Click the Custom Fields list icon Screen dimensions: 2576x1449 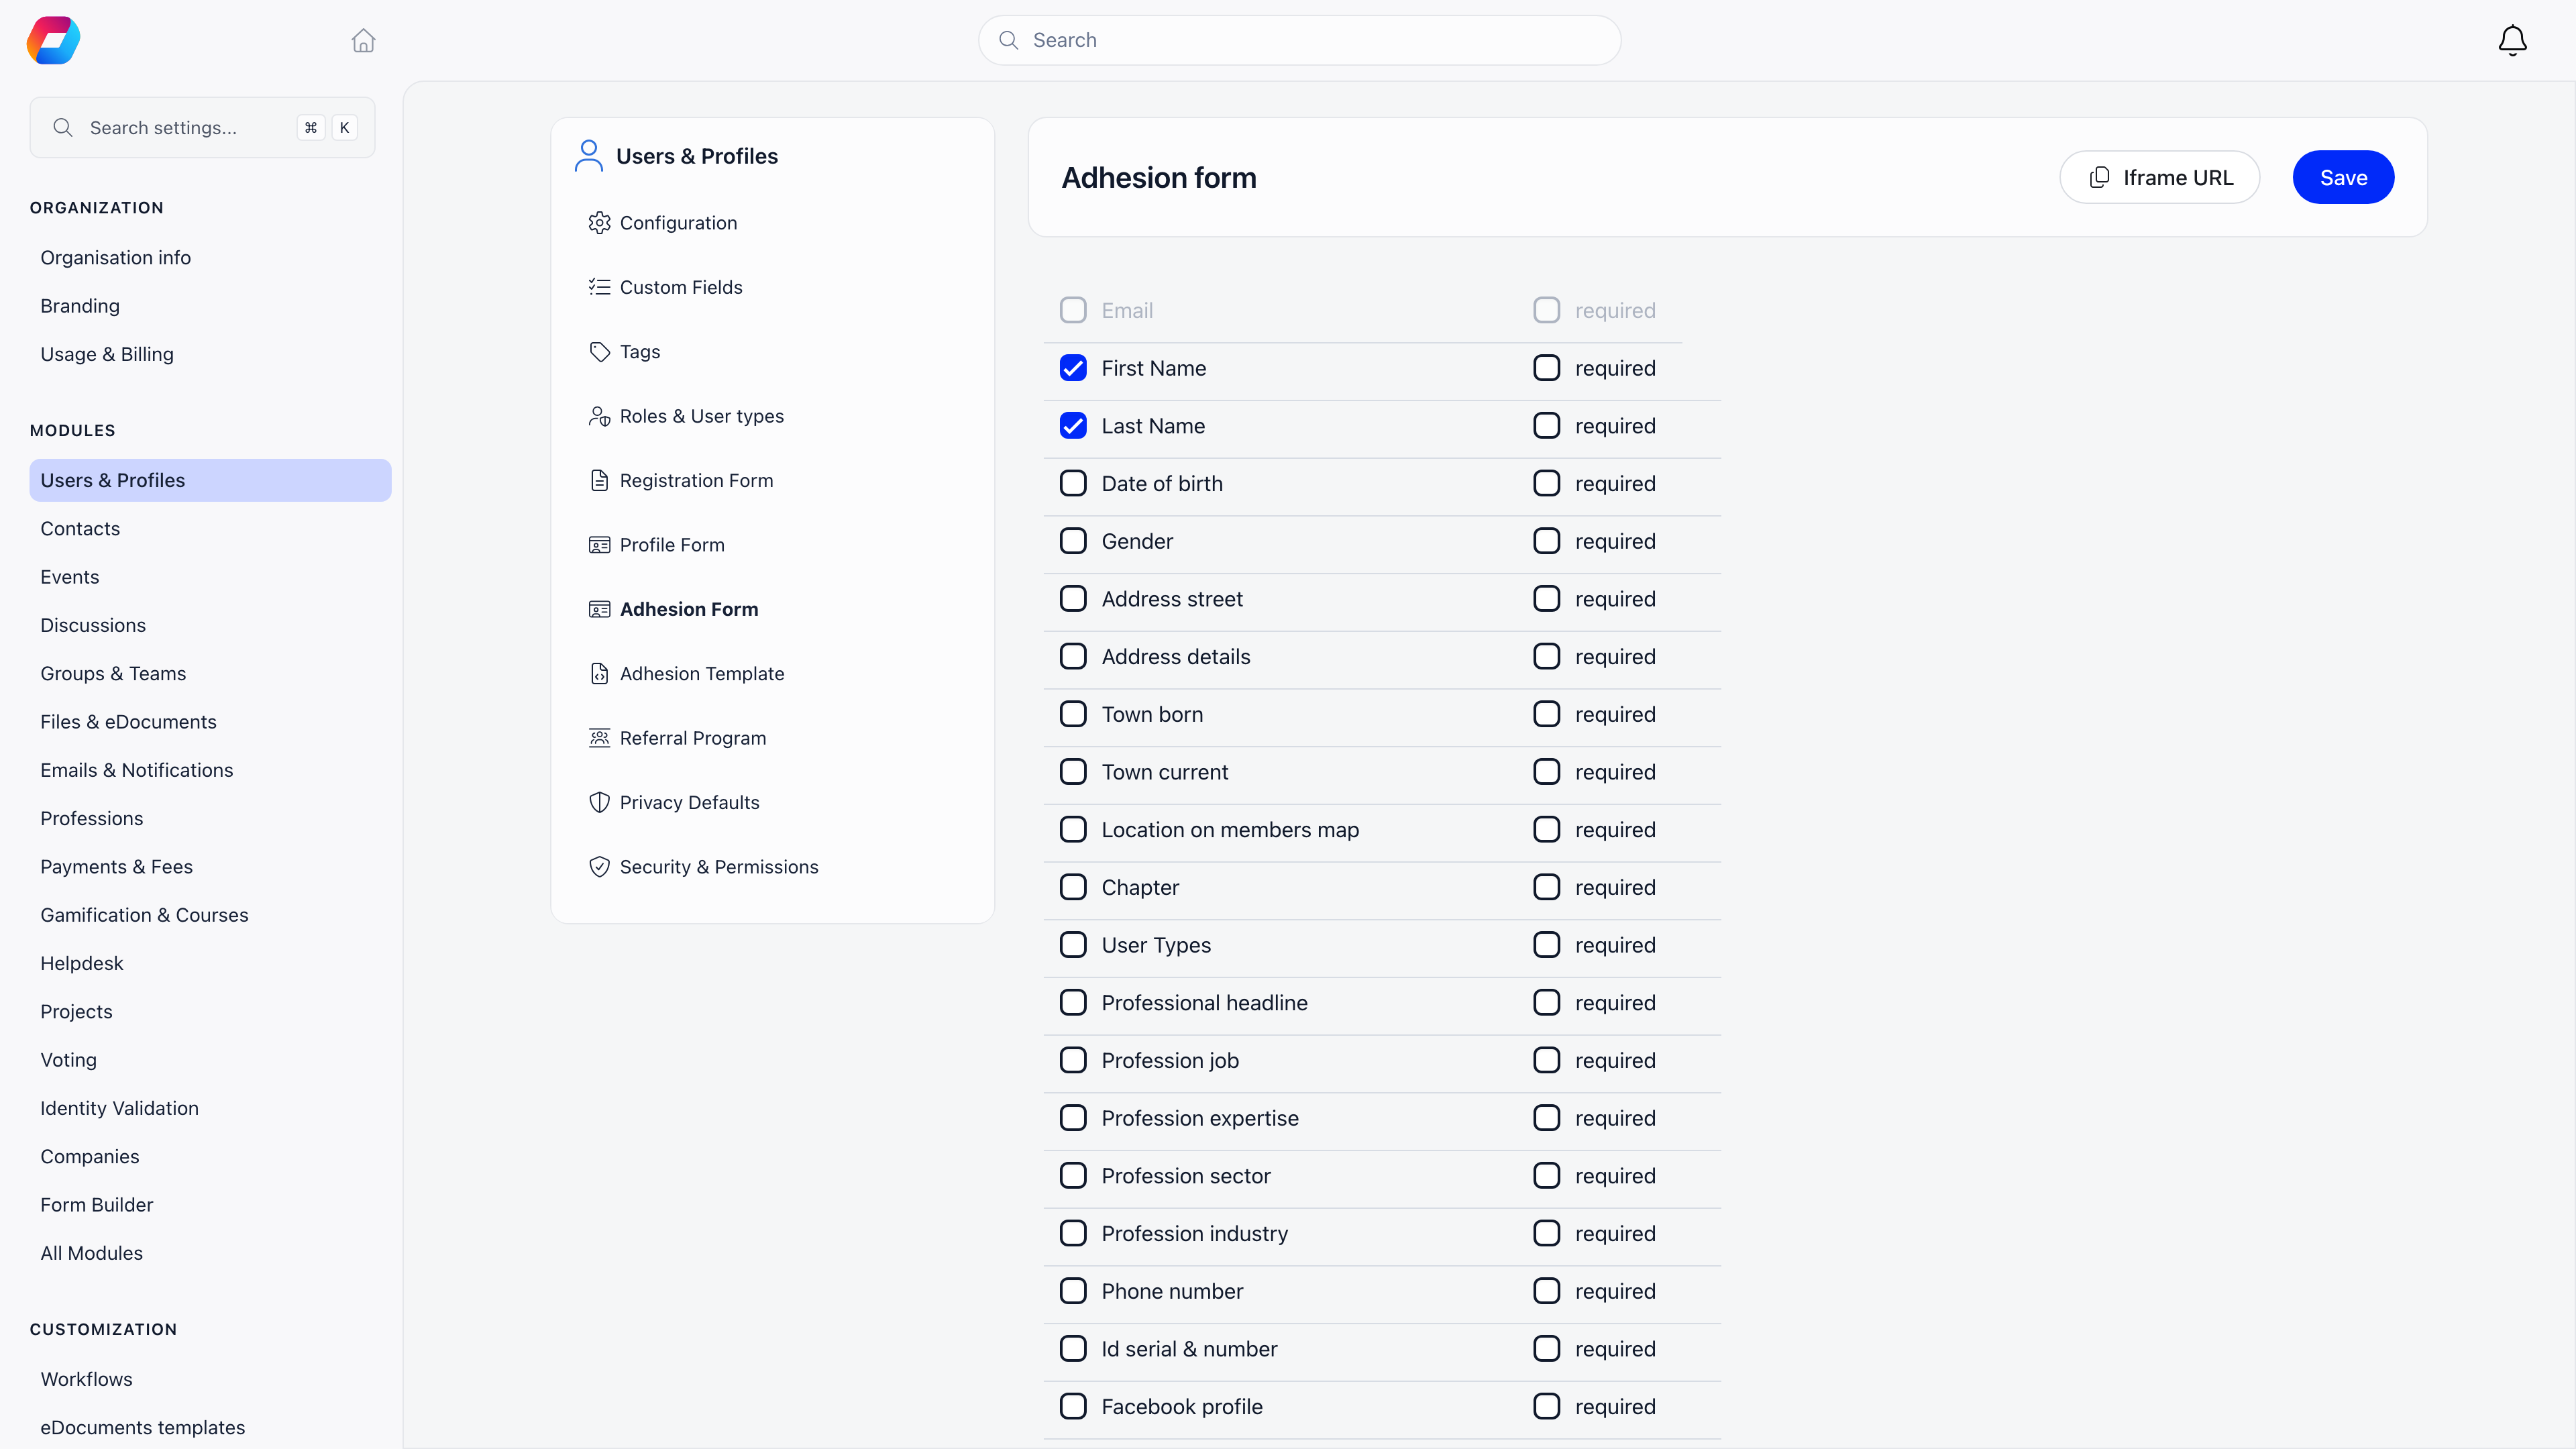(x=599, y=287)
